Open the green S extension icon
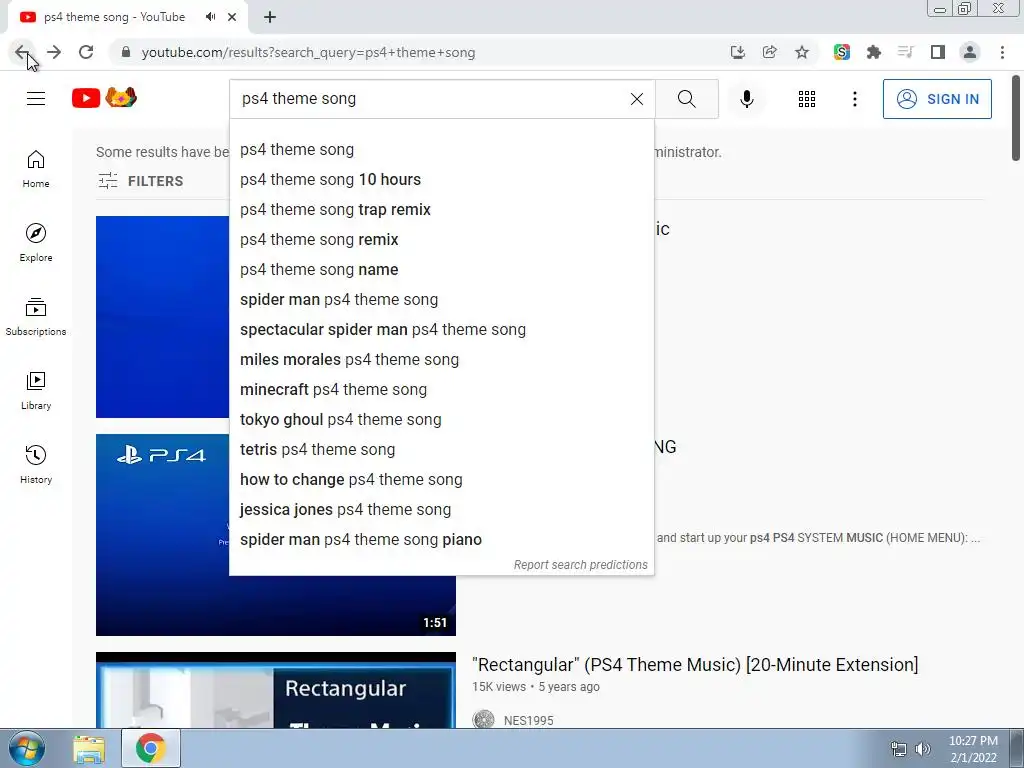This screenshot has height=768, width=1024. point(842,52)
